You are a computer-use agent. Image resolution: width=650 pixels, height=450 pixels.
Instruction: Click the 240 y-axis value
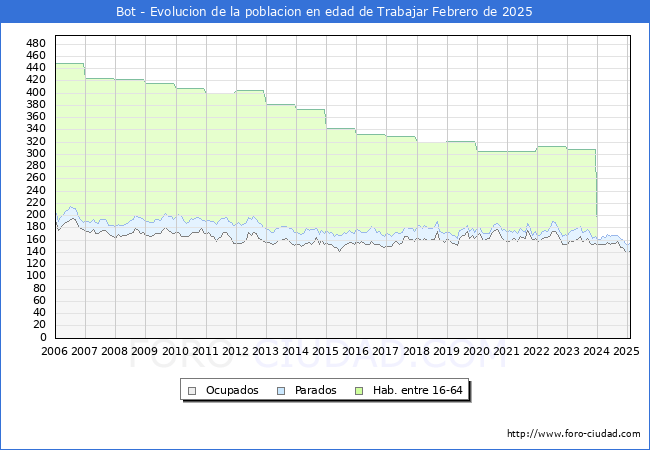[36, 190]
